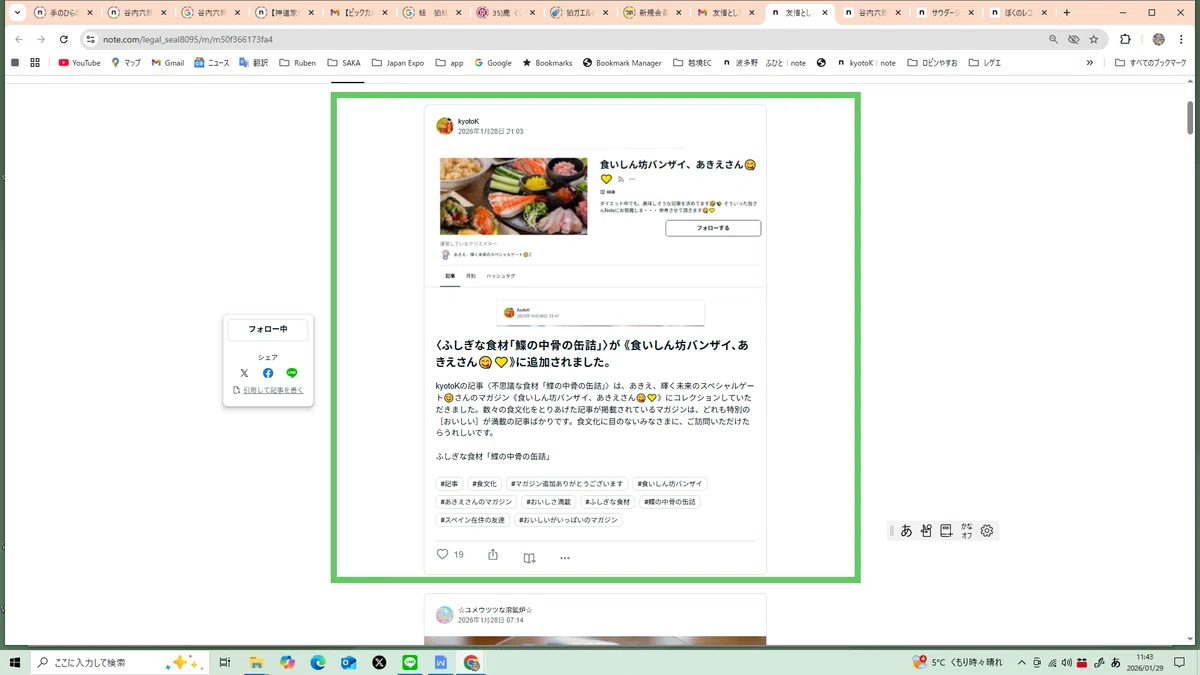Share on Facebook from the share panel
This screenshot has height=675, width=1200.
click(268, 373)
